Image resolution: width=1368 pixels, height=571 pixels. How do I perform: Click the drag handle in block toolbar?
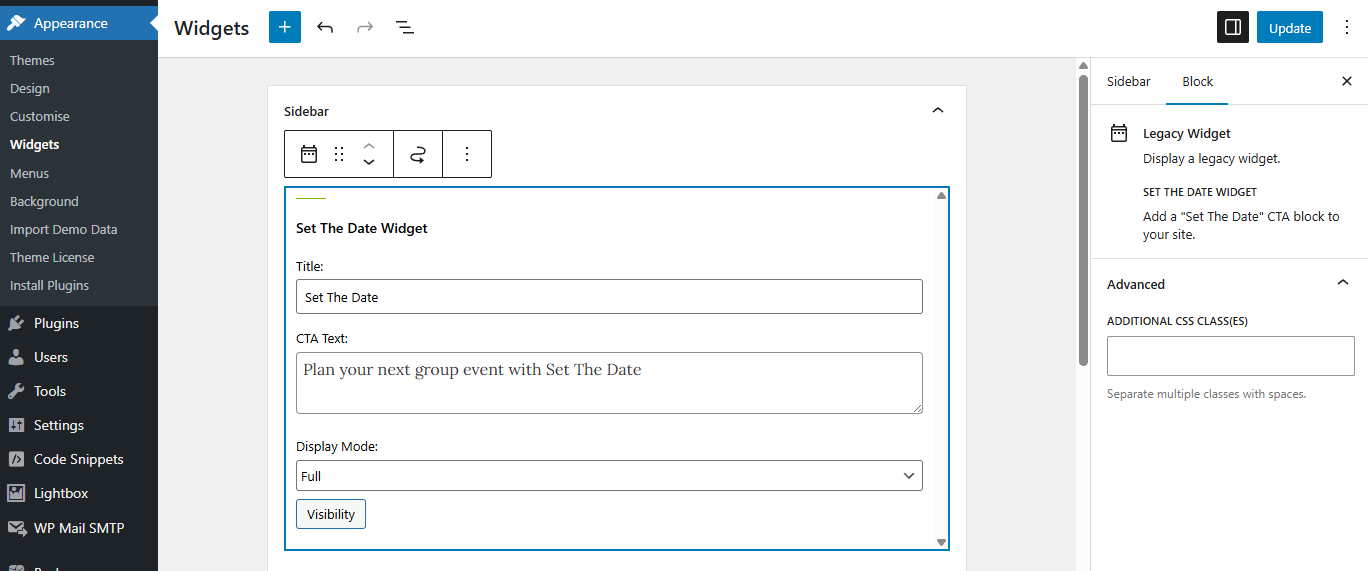[339, 154]
